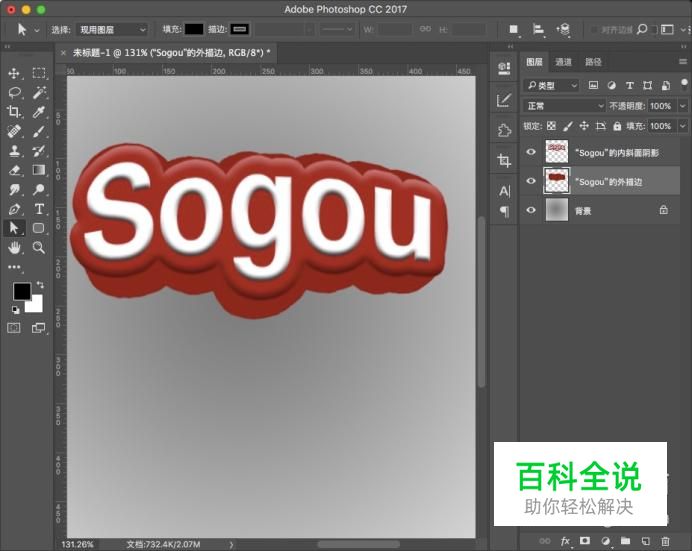Open the Layers panel options menu
Screen dimensions: 692x551
pyautogui.click(x=683, y=62)
